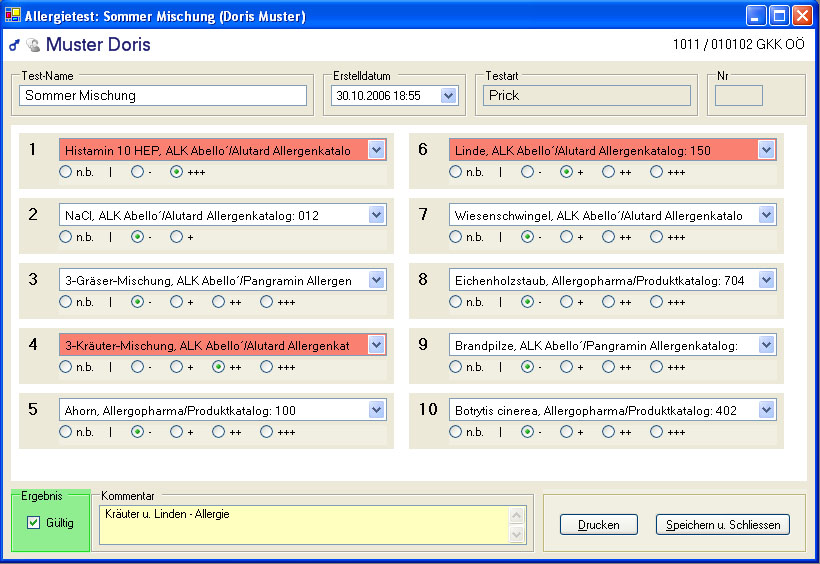Open allergen dropdown for test 2 NaCl

tap(377, 215)
